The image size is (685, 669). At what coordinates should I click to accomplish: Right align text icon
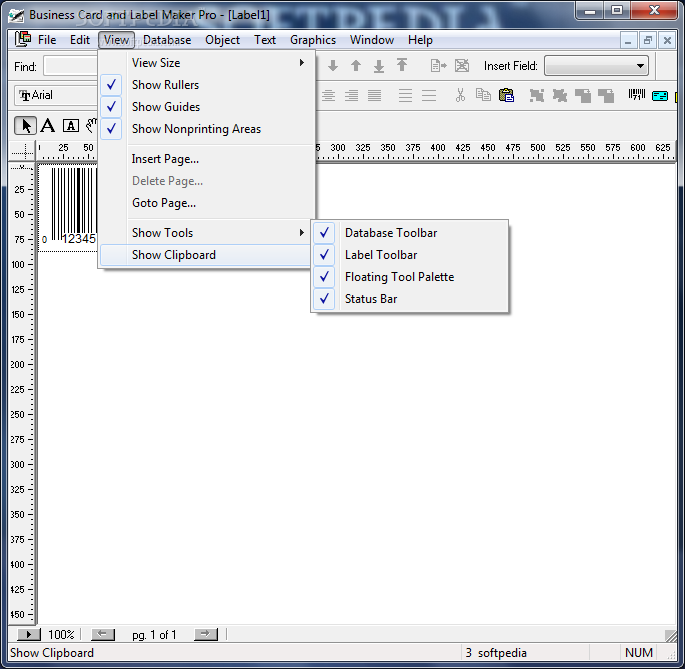pos(351,95)
